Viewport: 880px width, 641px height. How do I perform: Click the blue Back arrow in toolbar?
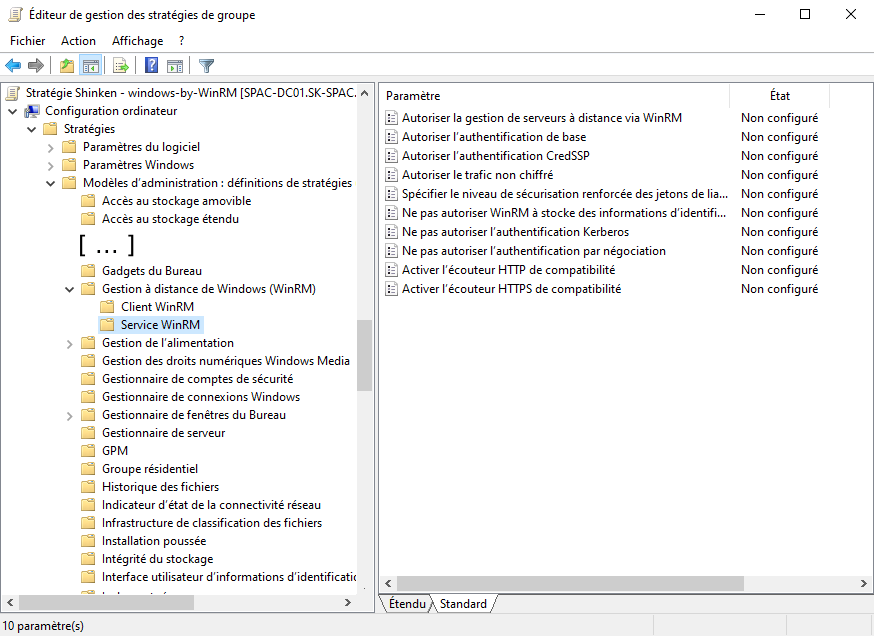pos(13,66)
